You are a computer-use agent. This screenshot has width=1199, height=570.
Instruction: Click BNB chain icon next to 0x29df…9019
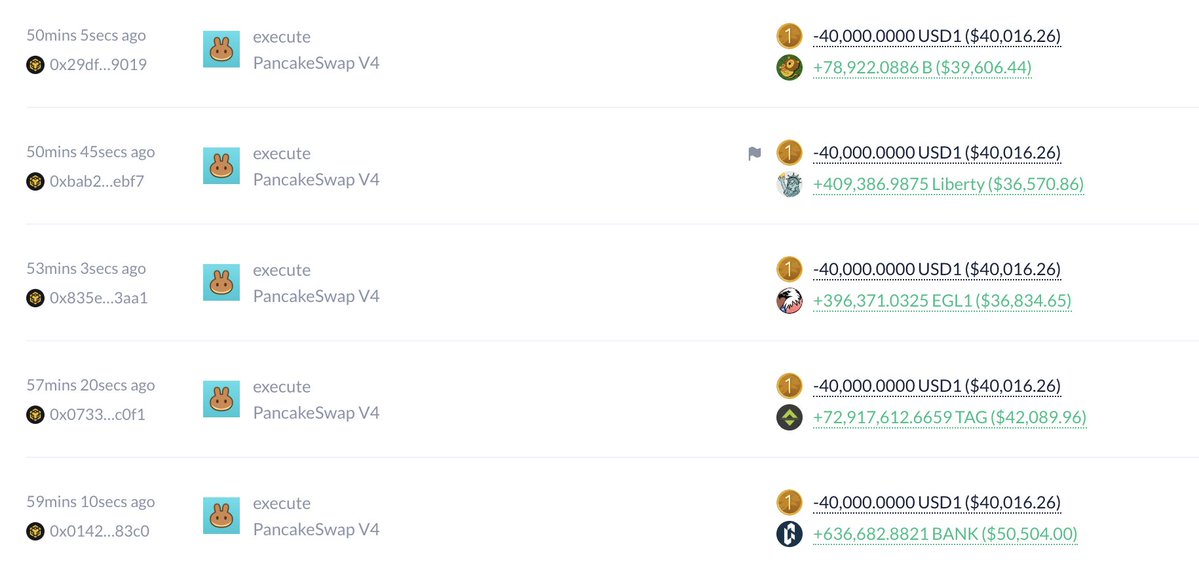[35, 65]
